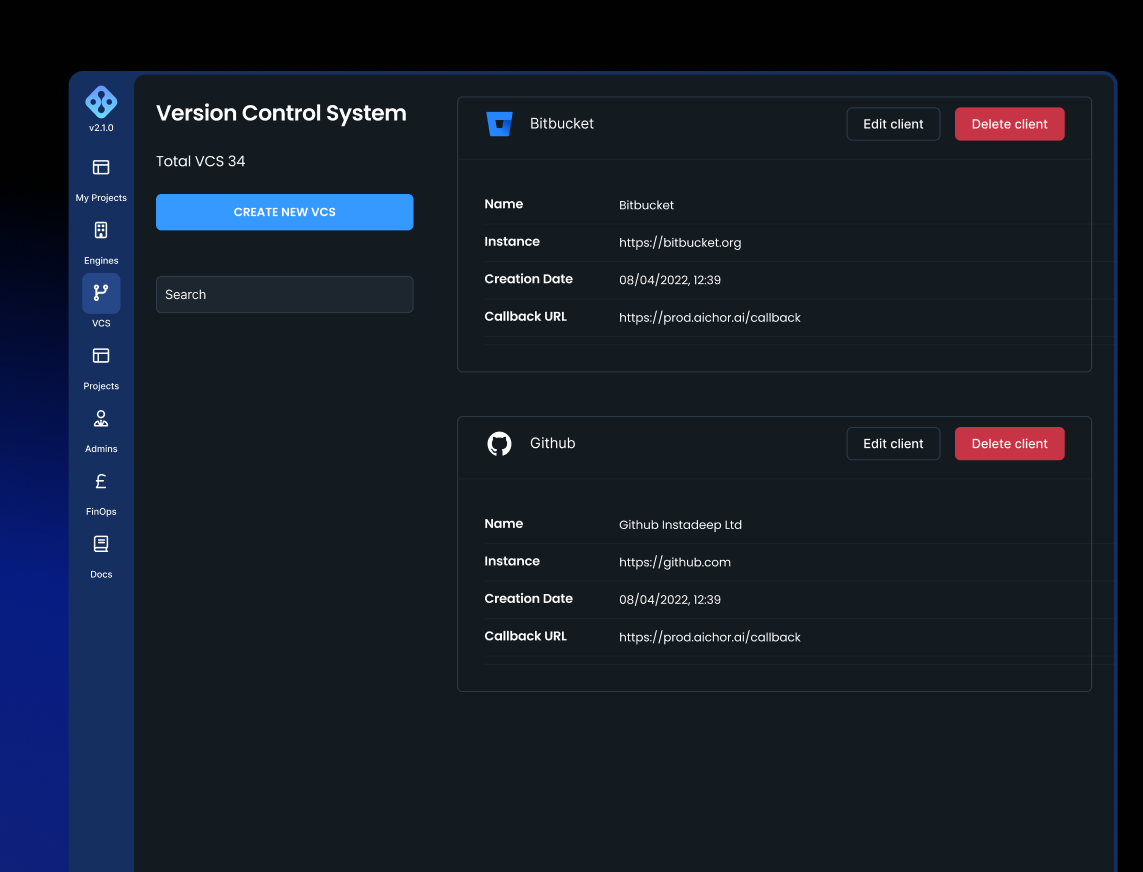This screenshot has width=1143, height=872.
Task: Click the Github card callback URL value
Action: 710,637
